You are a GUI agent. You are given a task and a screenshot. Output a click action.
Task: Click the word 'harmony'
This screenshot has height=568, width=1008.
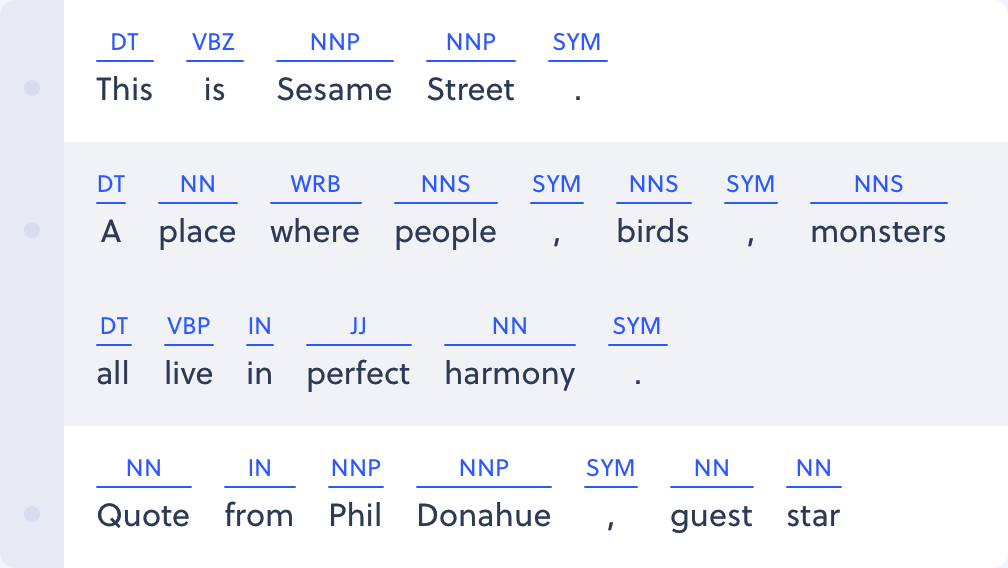tap(510, 374)
